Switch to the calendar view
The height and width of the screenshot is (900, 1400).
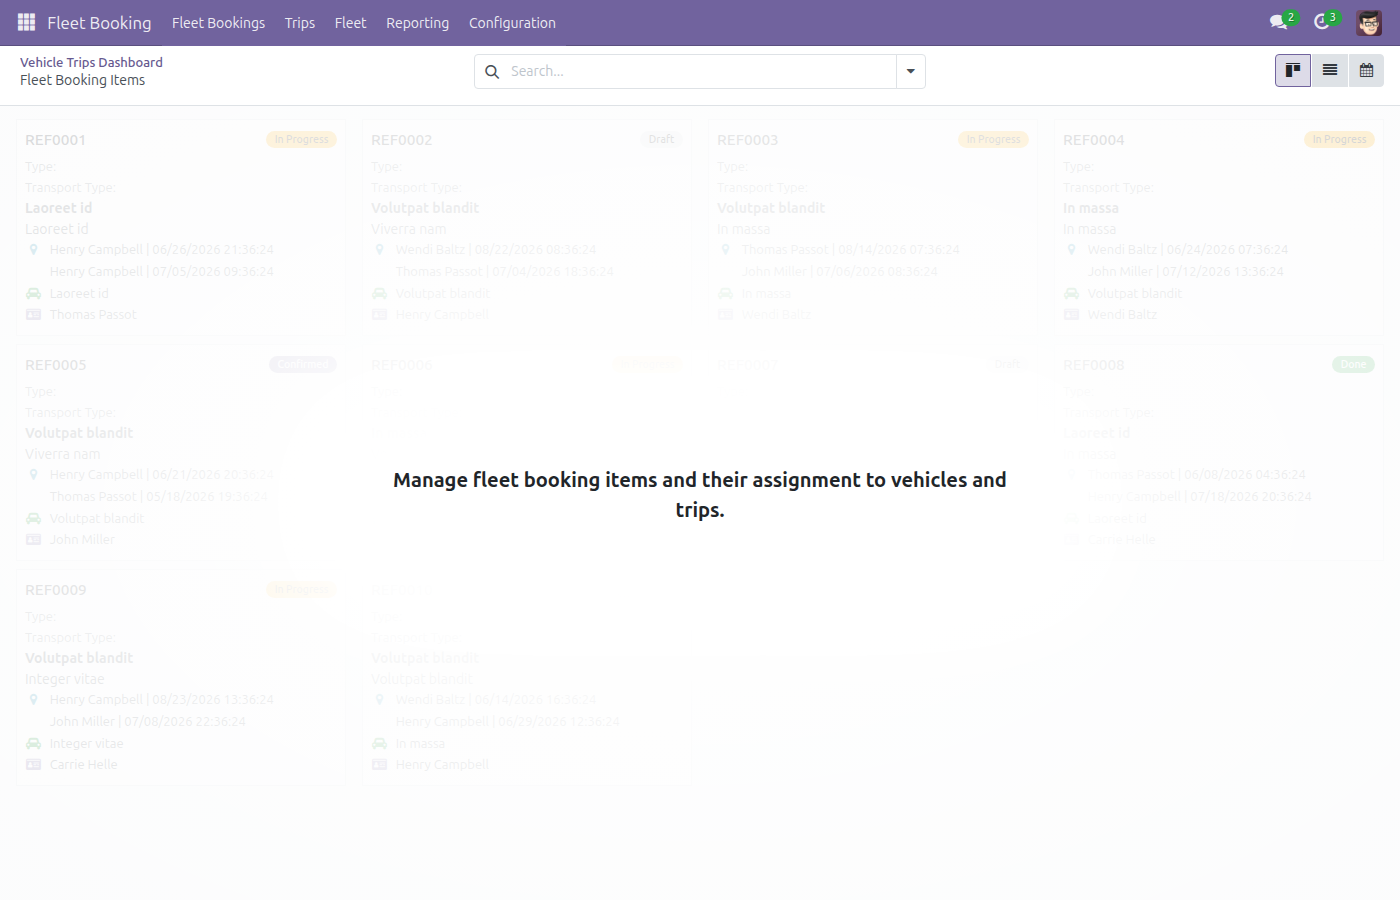pyautogui.click(x=1366, y=71)
